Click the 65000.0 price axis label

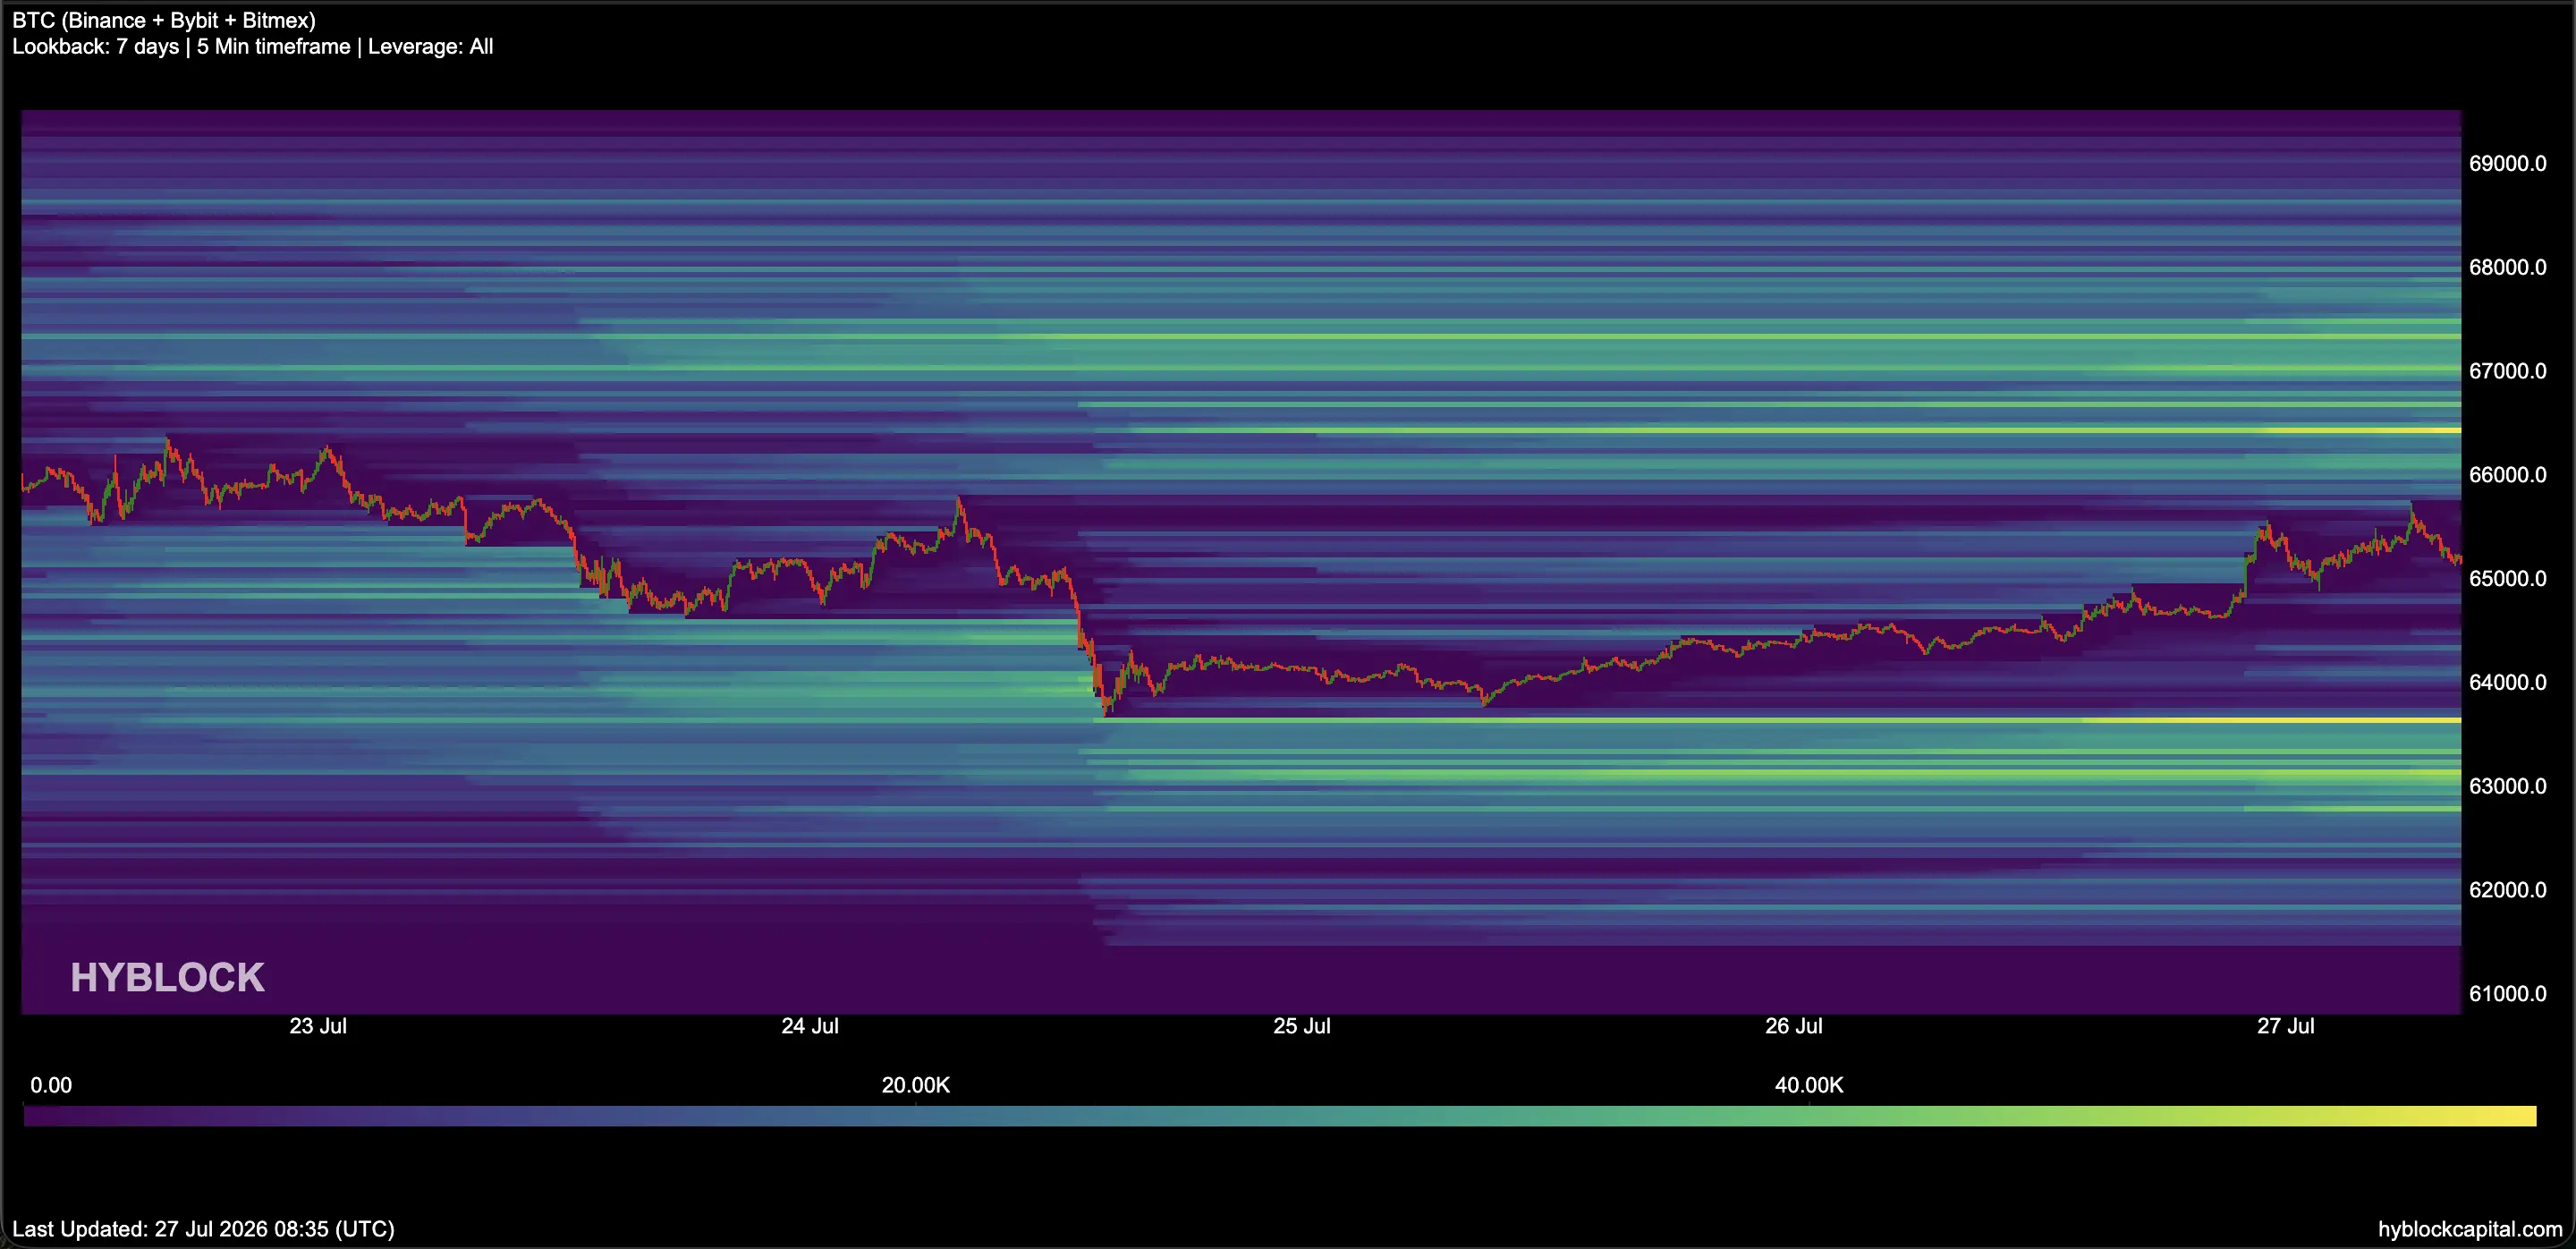tap(2507, 578)
